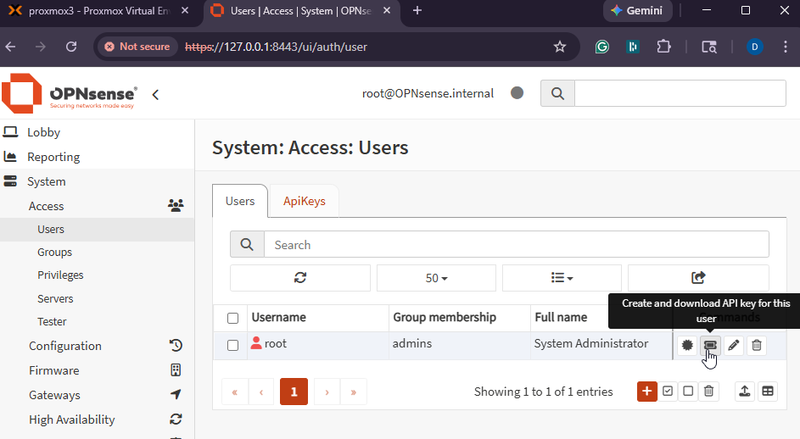Create API key for root user
Image resolution: width=800 pixels, height=439 pixels.
[x=710, y=346]
